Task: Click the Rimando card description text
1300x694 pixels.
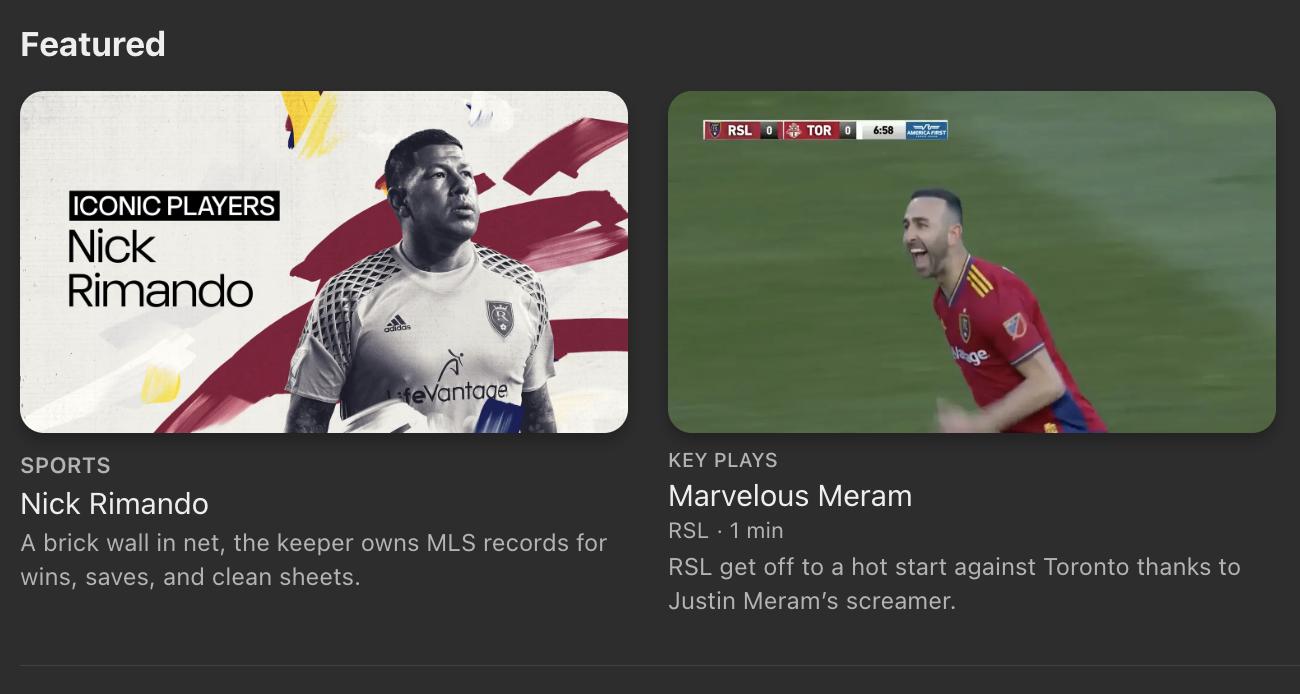Action: (x=314, y=561)
